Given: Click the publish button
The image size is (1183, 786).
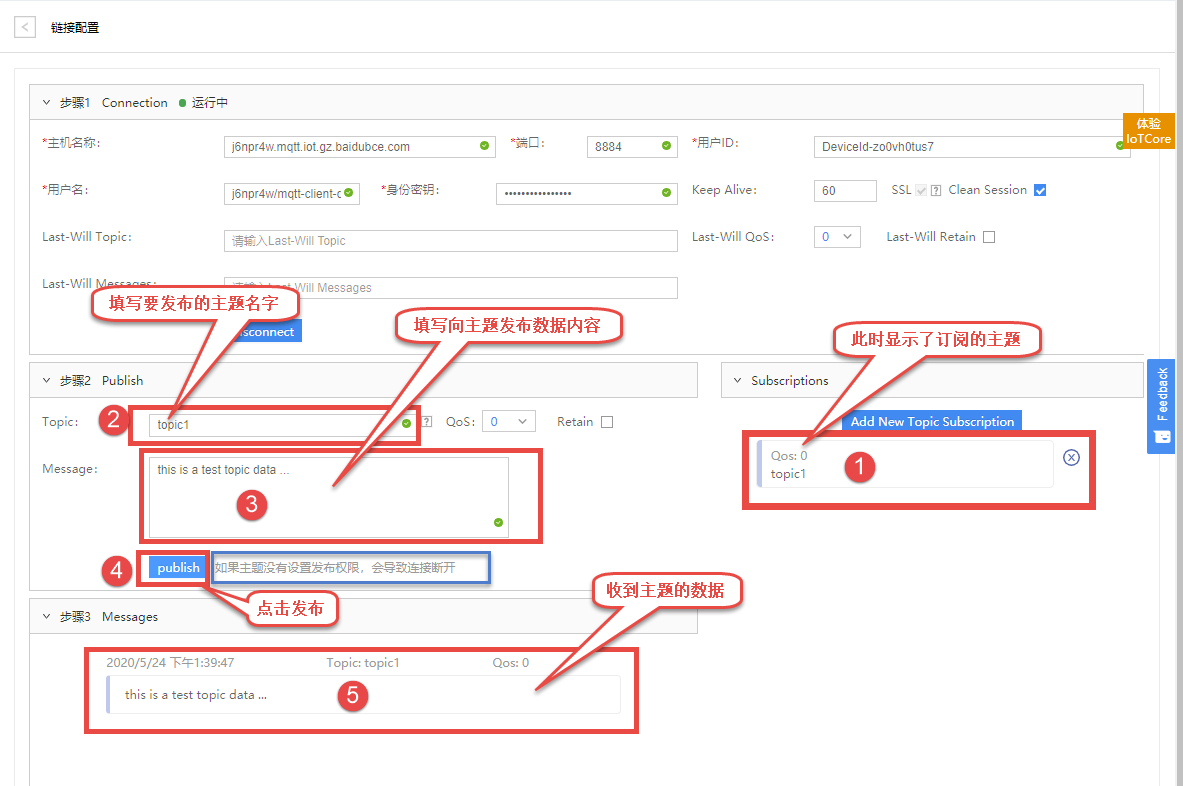Looking at the screenshot, I should pos(178,567).
